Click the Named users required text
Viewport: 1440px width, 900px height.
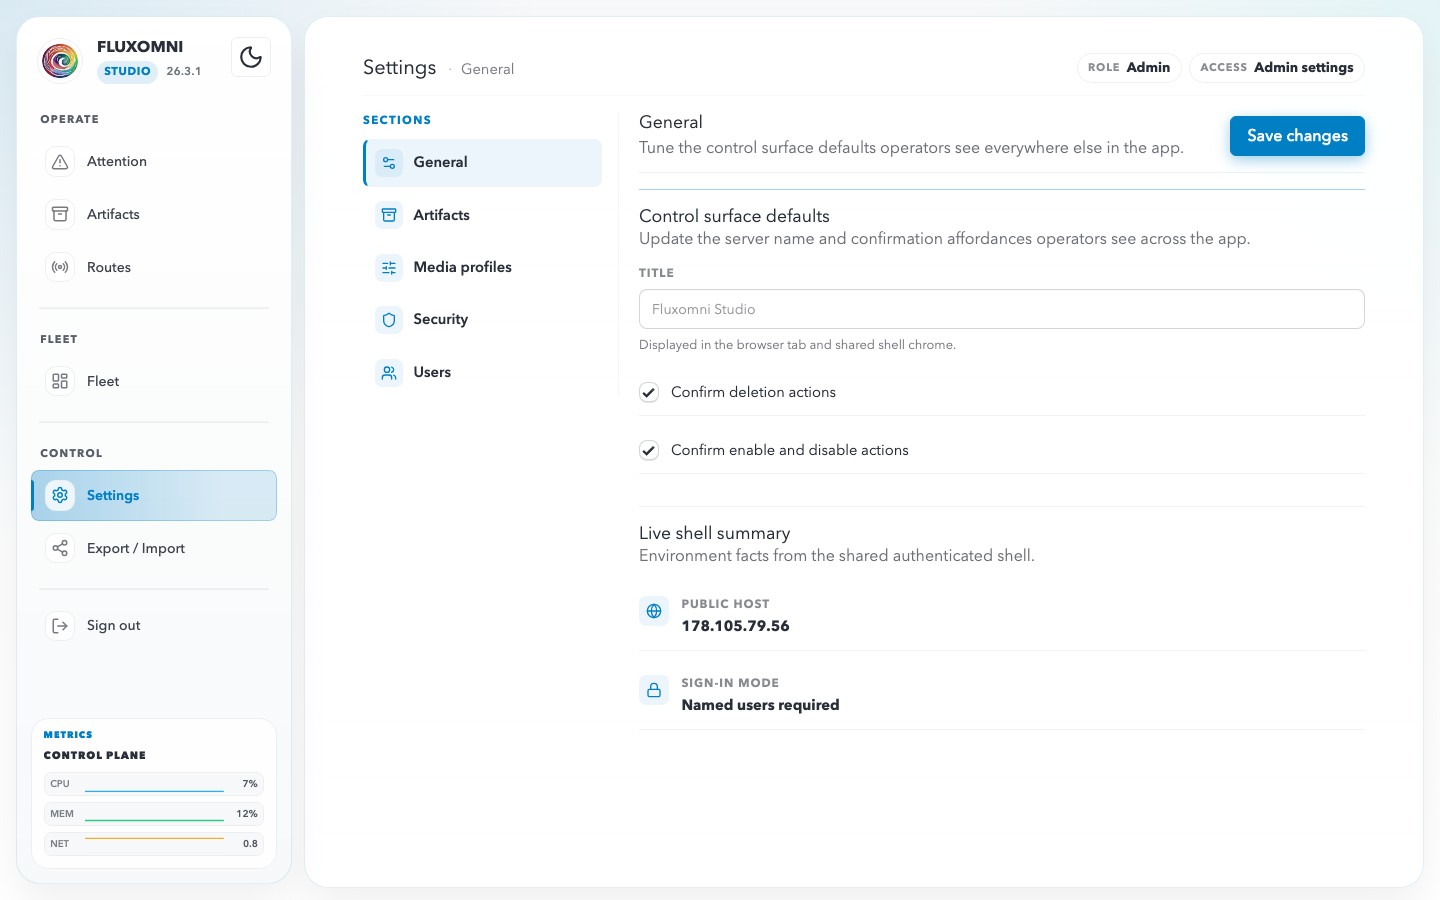coord(760,705)
